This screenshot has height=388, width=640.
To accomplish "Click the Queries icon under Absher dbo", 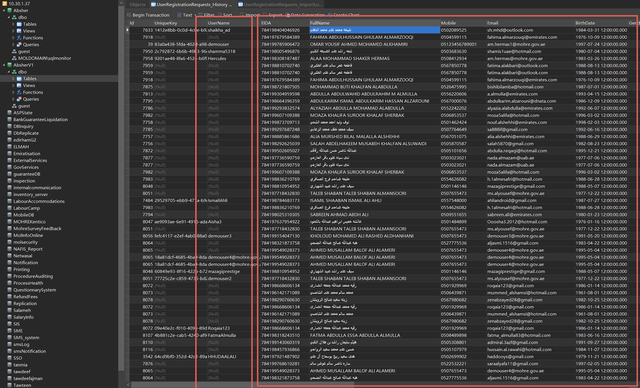I will click(19, 44).
